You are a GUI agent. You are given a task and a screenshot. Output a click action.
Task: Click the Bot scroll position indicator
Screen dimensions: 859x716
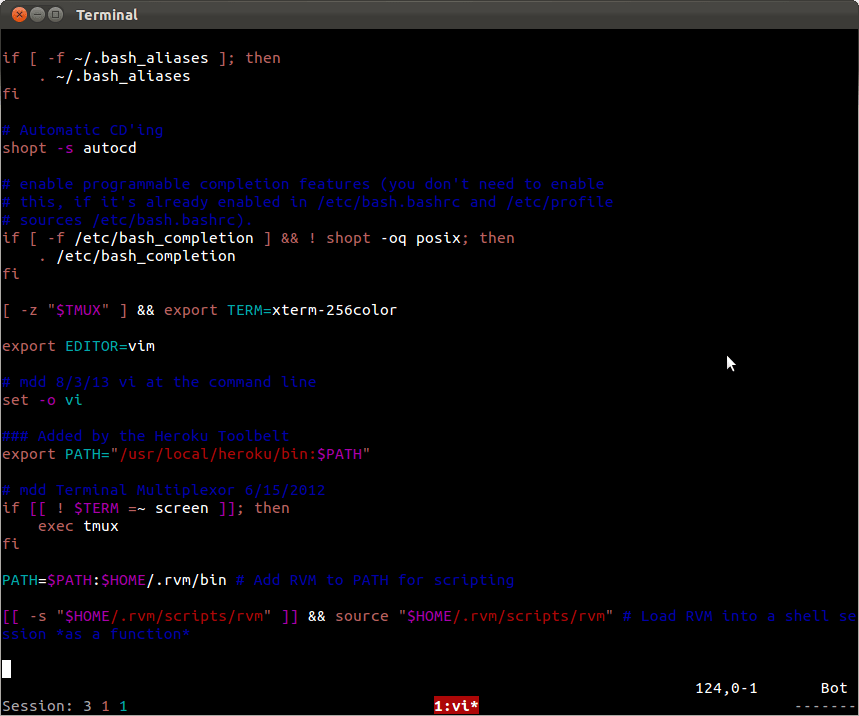(834, 688)
